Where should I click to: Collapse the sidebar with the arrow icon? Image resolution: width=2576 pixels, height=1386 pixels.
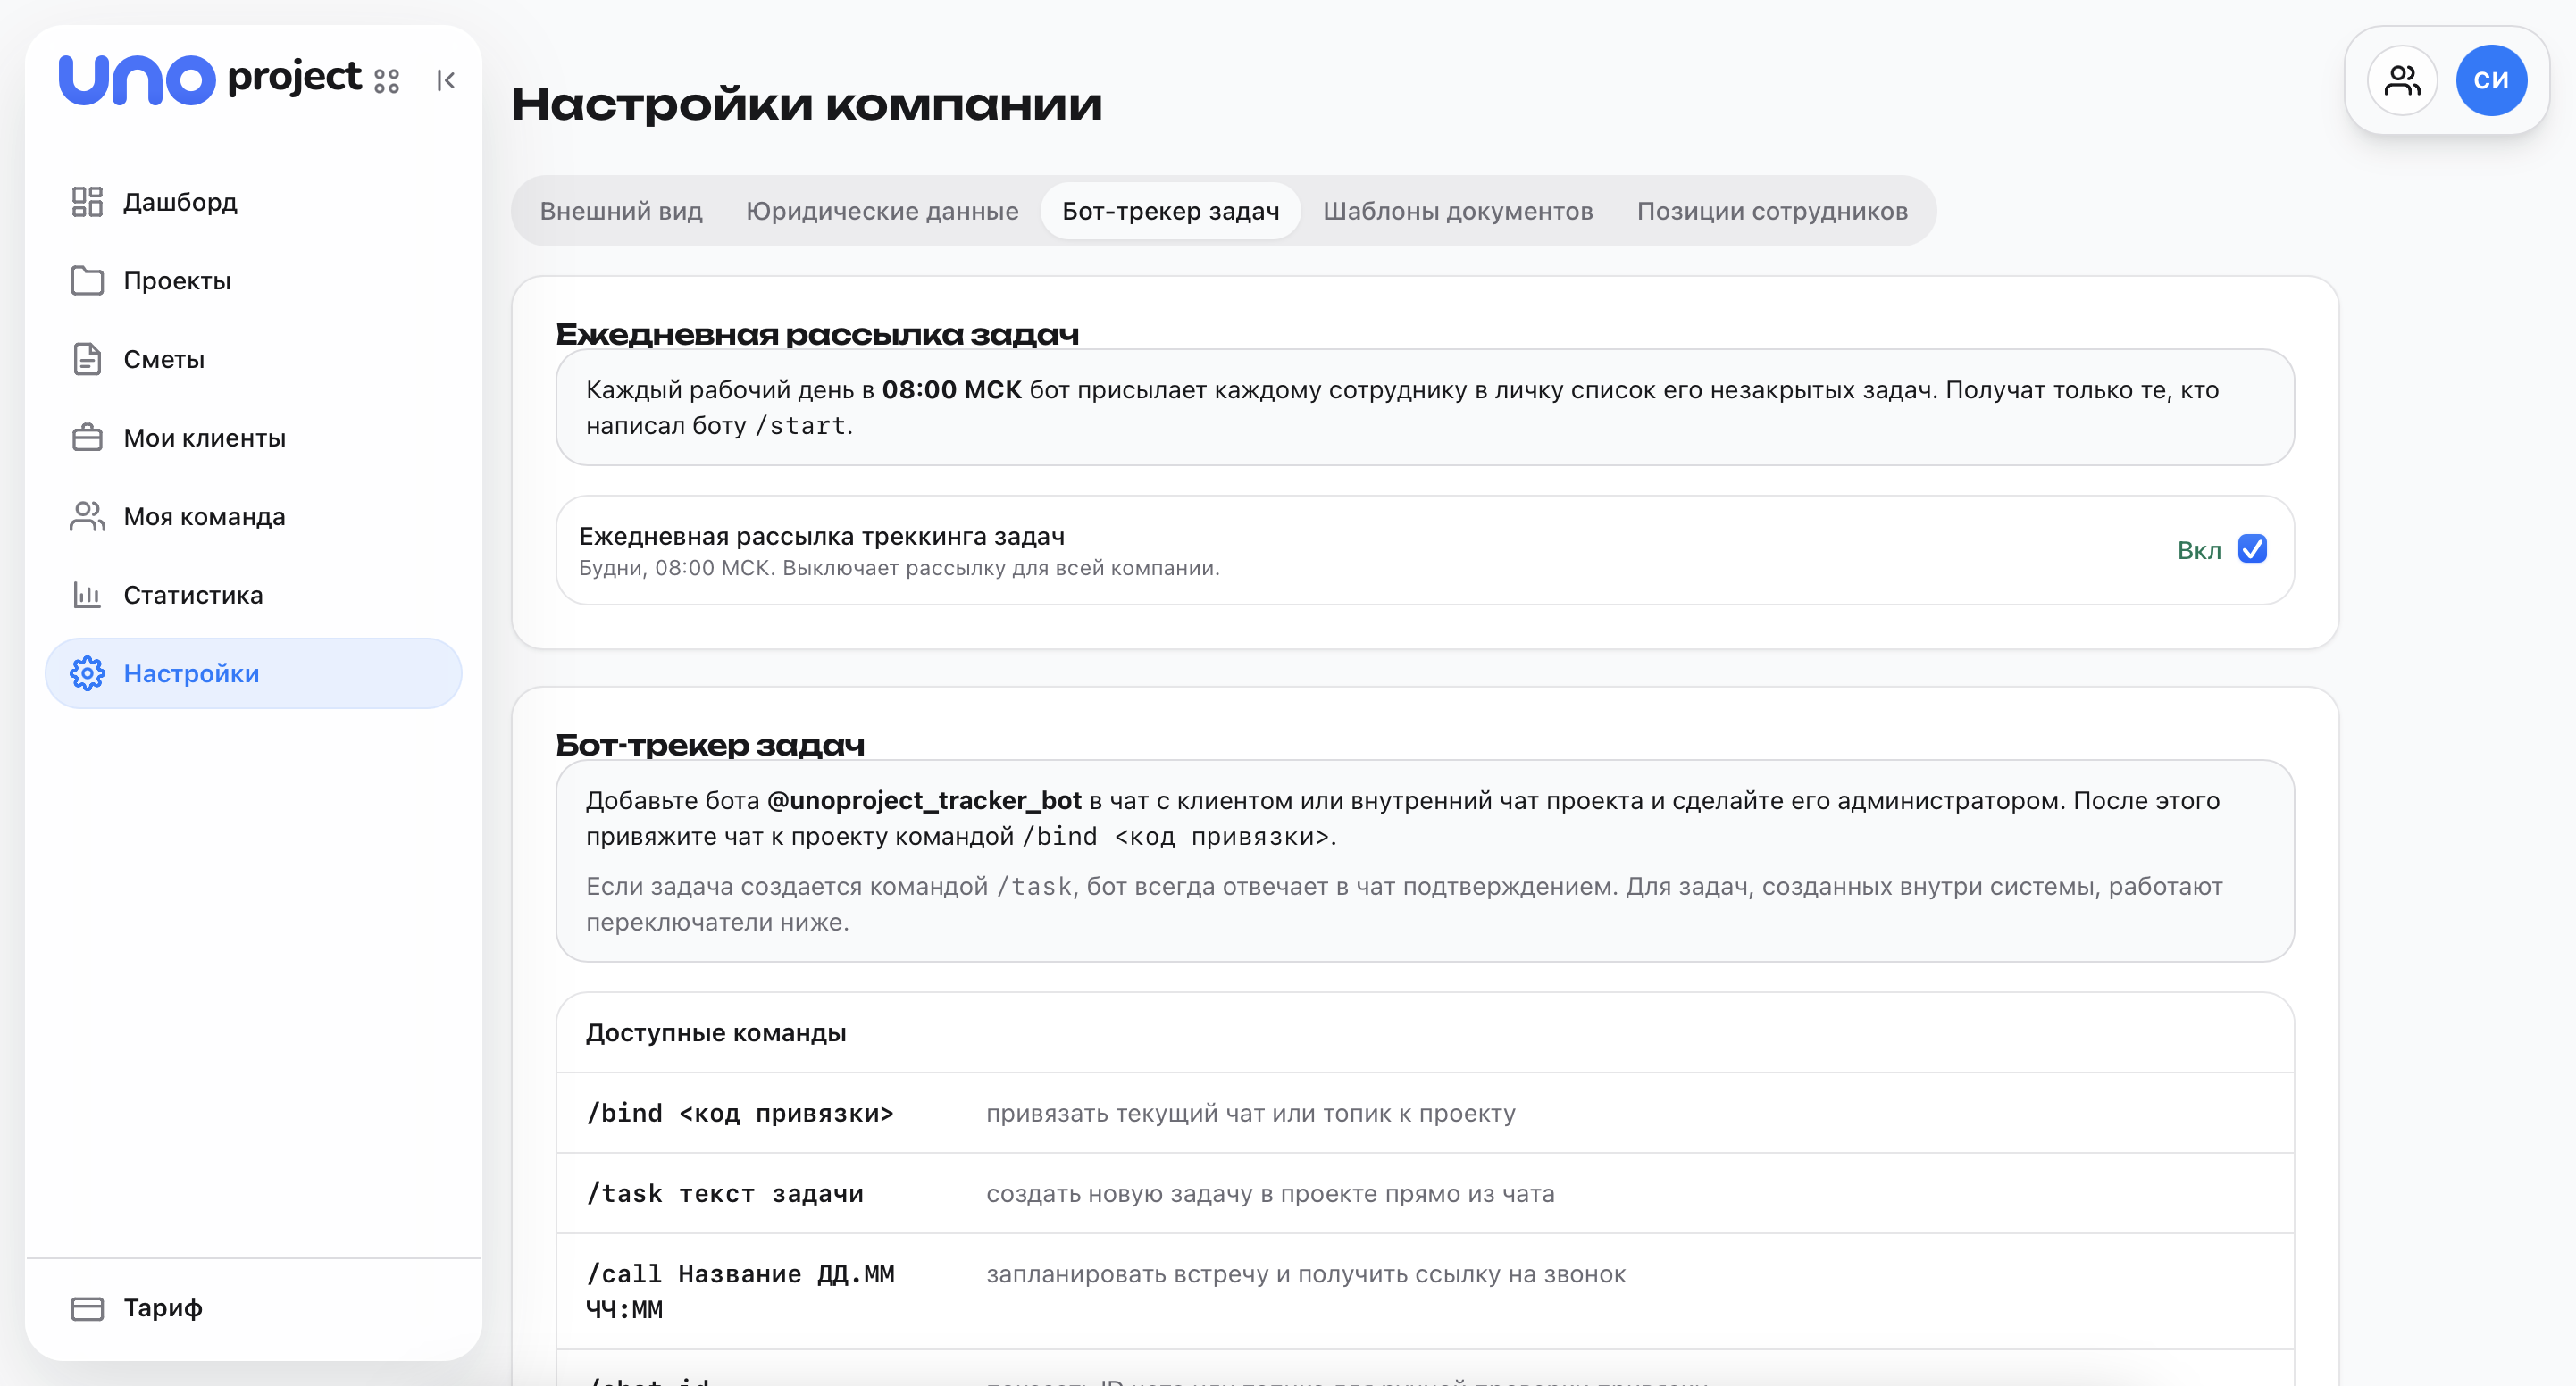[x=446, y=80]
